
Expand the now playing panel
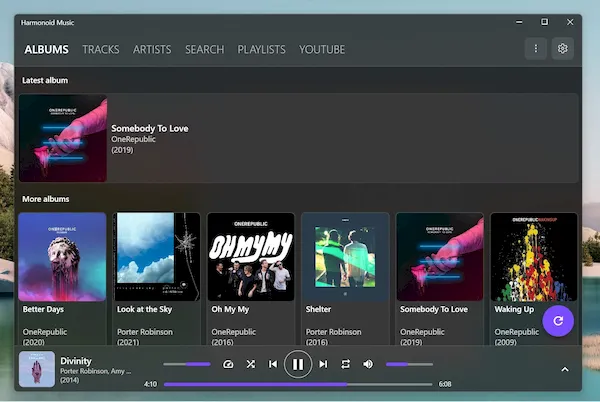point(565,369)
